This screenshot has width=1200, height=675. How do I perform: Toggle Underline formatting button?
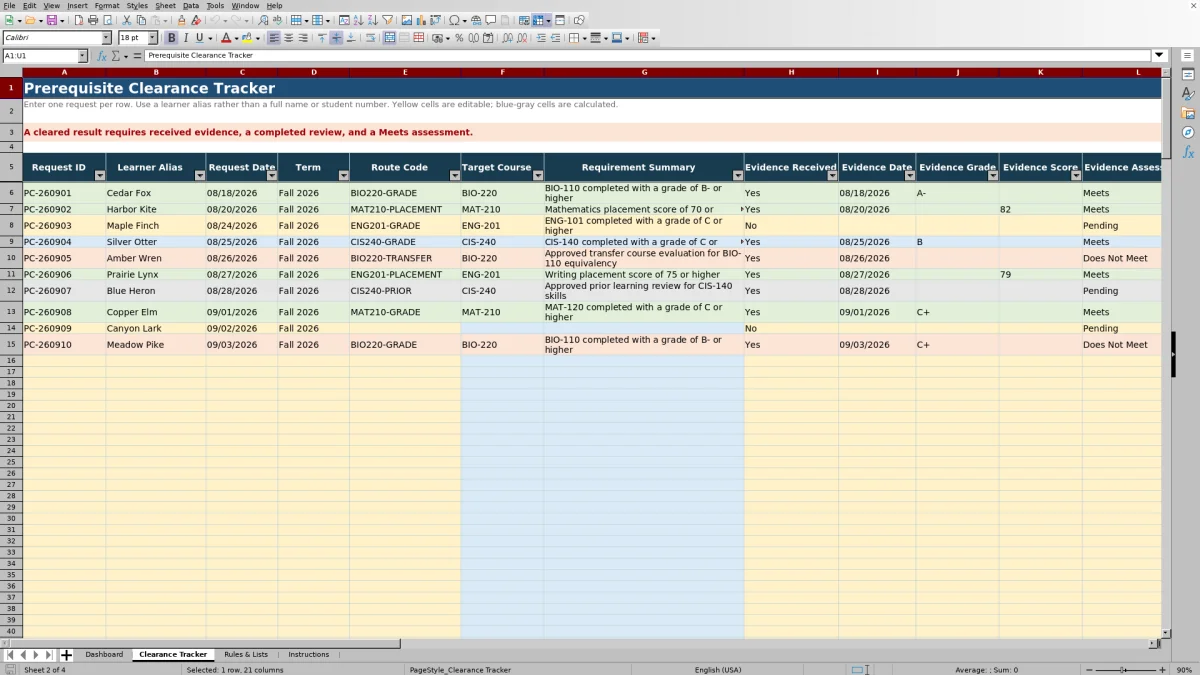tap(199, 38)
